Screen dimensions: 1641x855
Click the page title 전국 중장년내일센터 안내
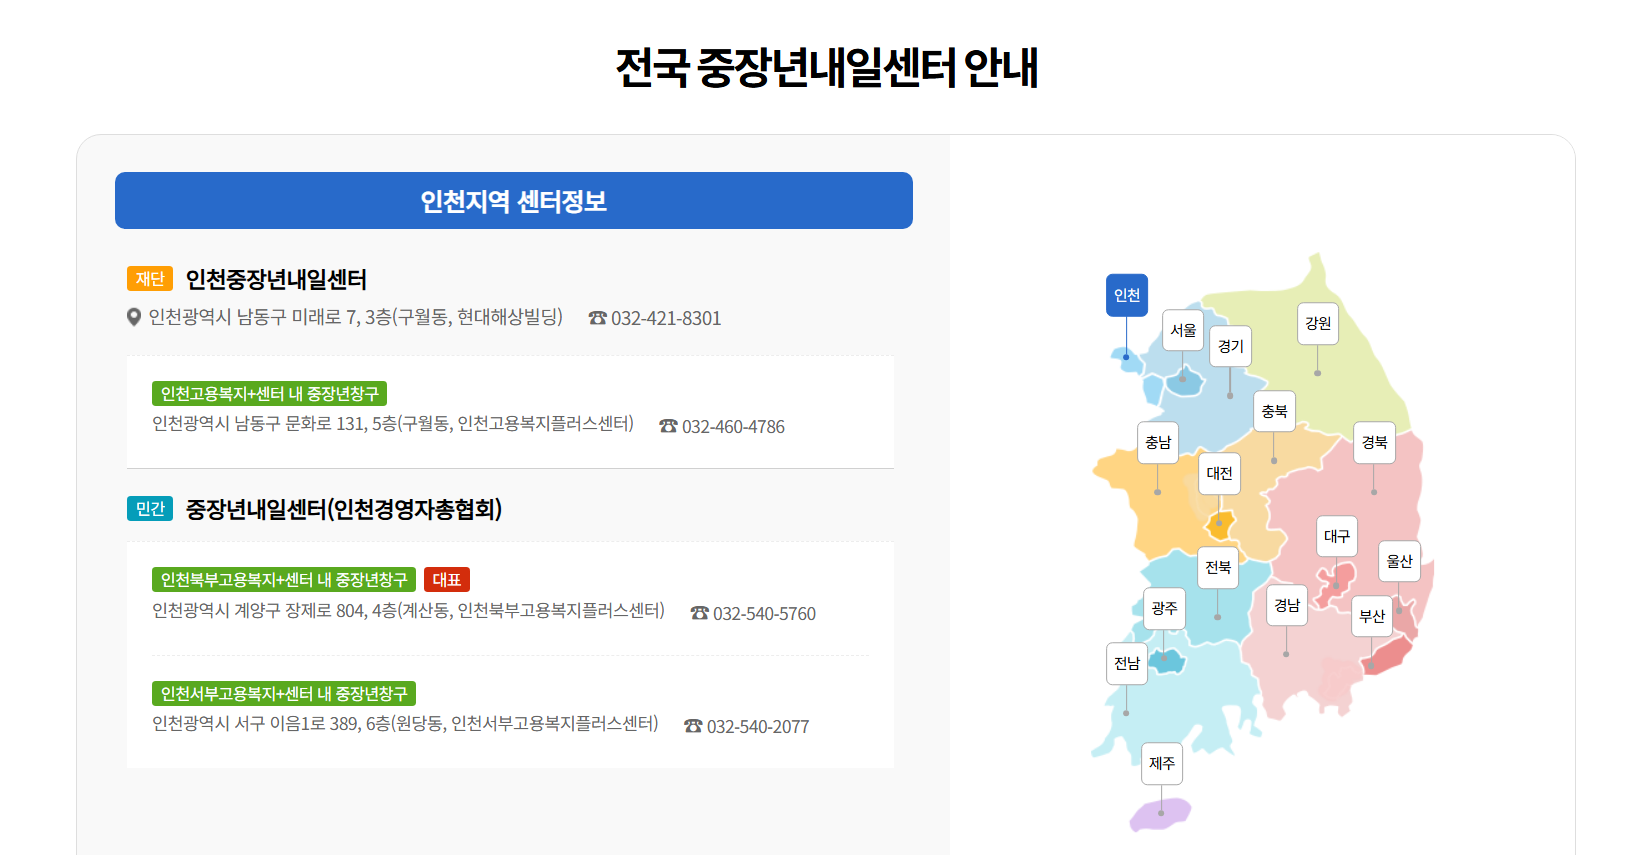point(827,68)
